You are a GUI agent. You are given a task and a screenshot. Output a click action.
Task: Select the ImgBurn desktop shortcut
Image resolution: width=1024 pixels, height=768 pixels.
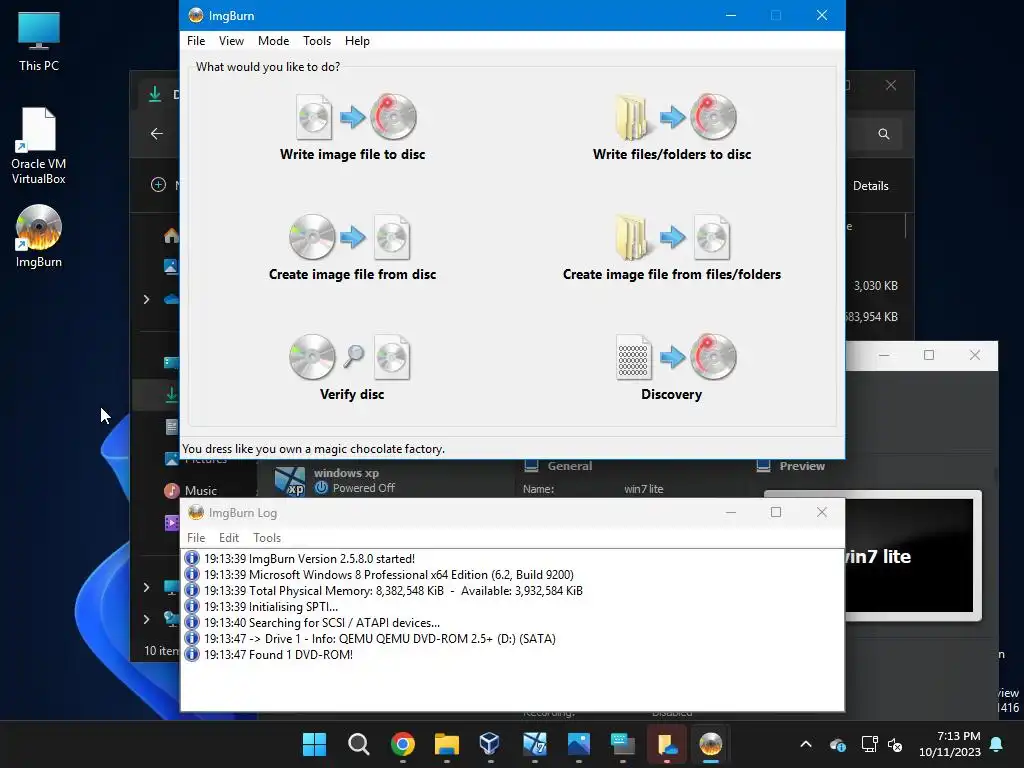pos(39,236)
